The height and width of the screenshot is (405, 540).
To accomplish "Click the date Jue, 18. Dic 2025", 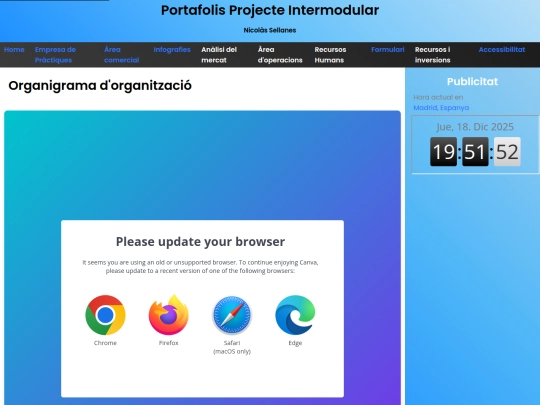I will [475, 127].
